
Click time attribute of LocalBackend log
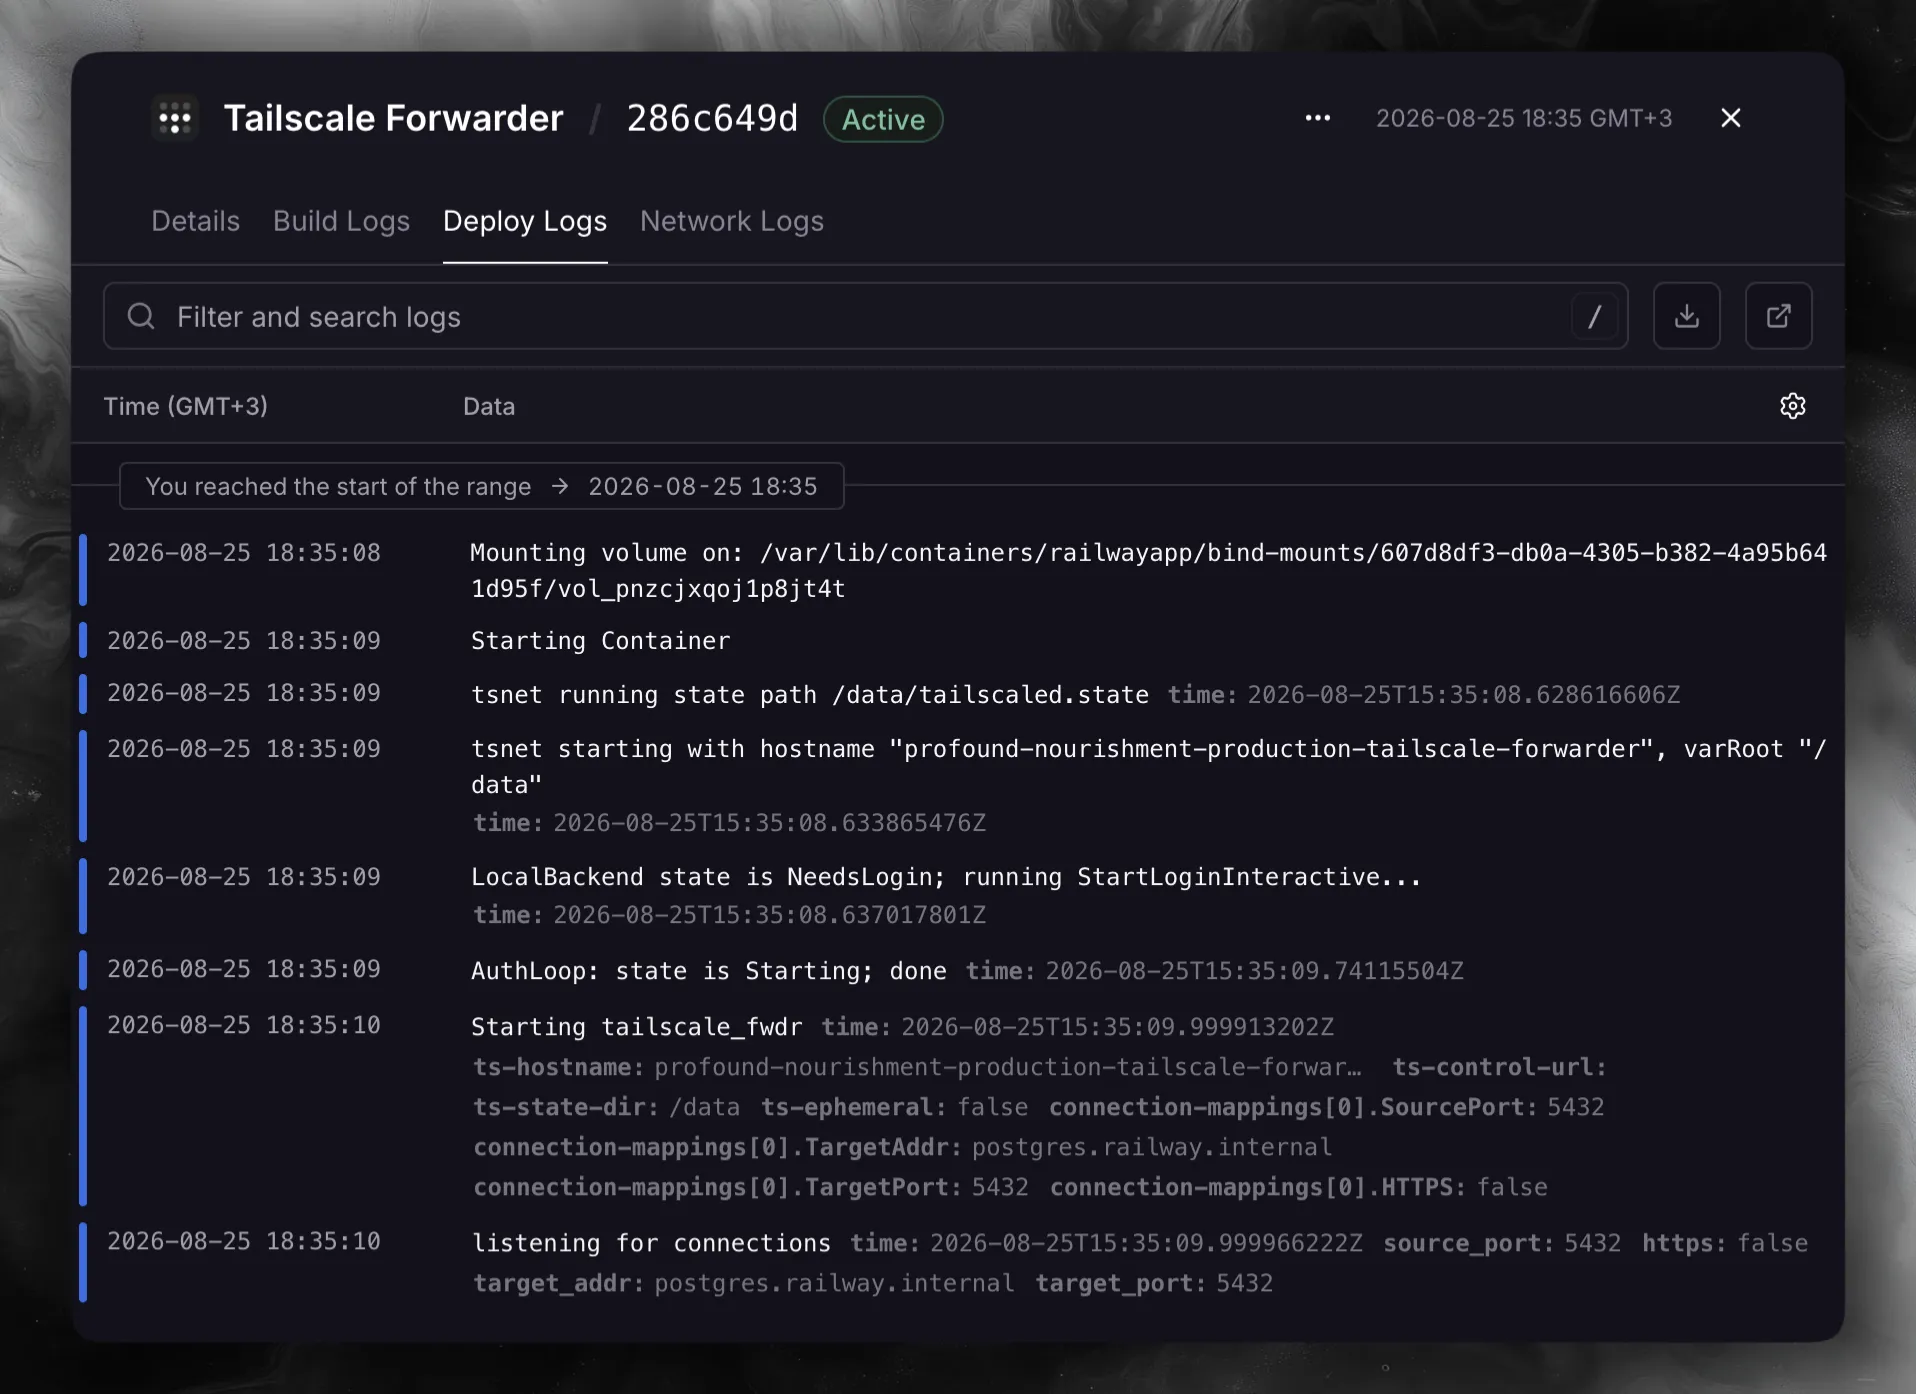tap(730, 915)
